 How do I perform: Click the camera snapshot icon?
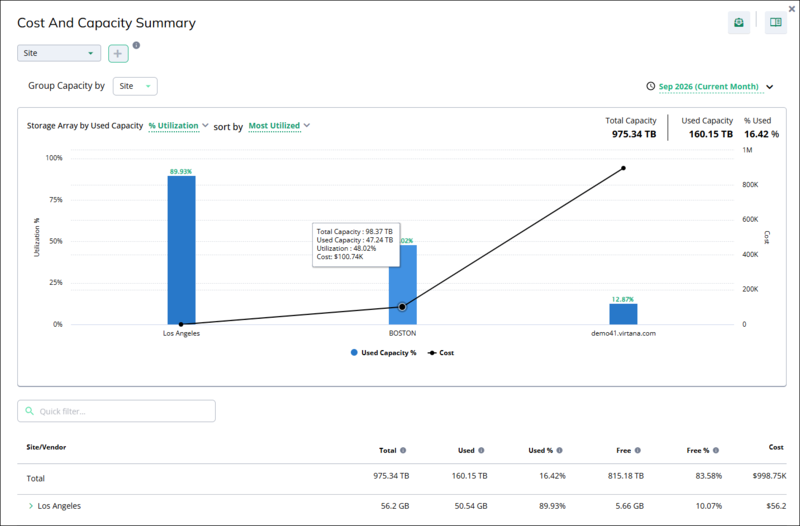pos(739,22)
